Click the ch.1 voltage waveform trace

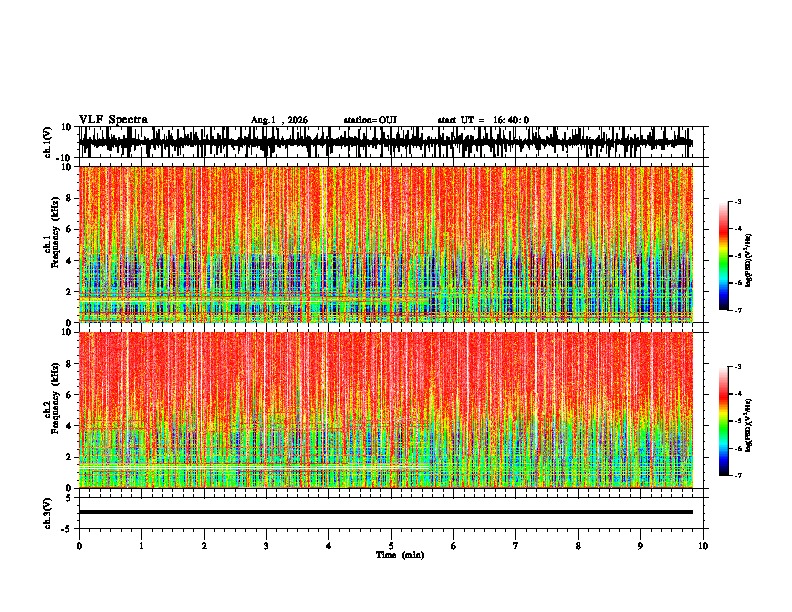pos(386,142)
